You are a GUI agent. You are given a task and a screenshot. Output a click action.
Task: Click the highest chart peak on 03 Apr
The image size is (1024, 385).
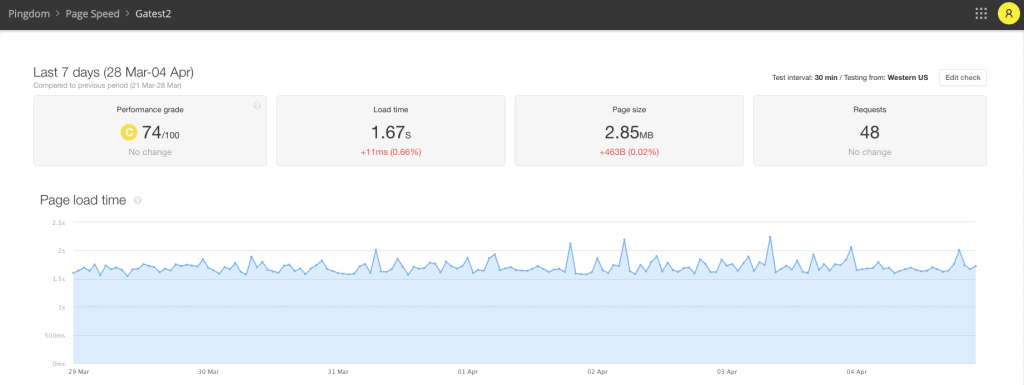(x=770, y=236)
